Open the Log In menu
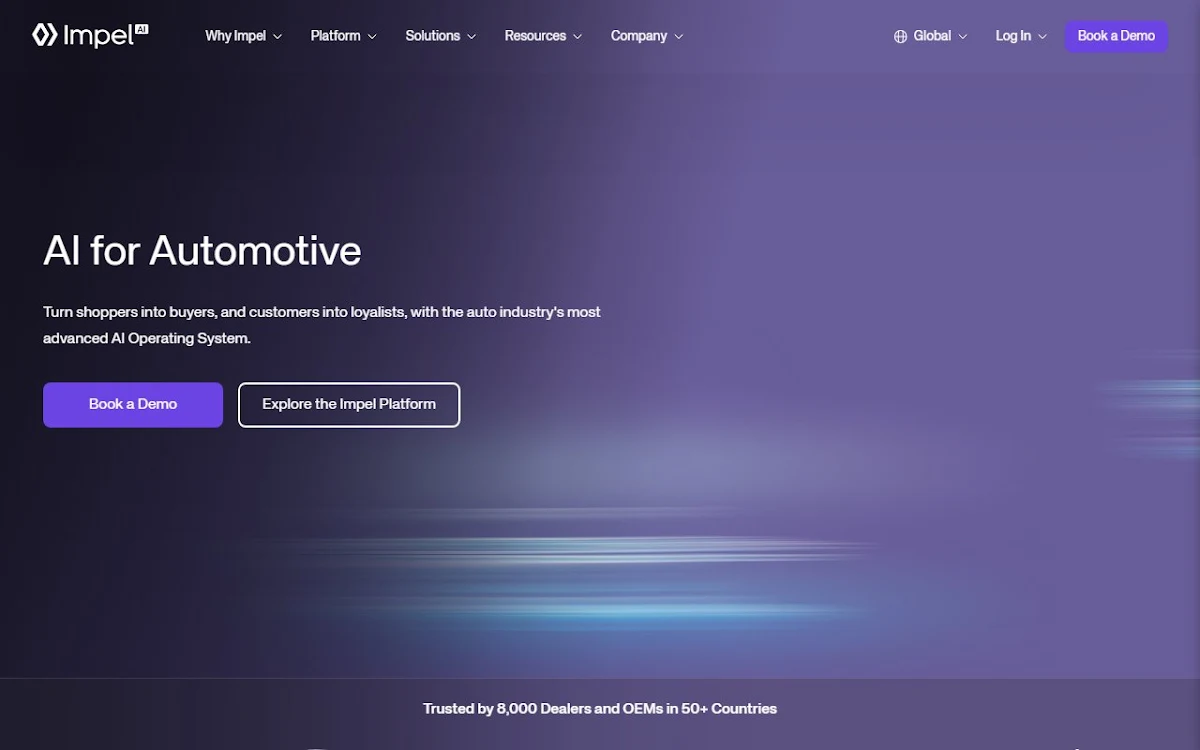The height and width of the screenshot is (750, 1200). click(x=1021, y=36)
